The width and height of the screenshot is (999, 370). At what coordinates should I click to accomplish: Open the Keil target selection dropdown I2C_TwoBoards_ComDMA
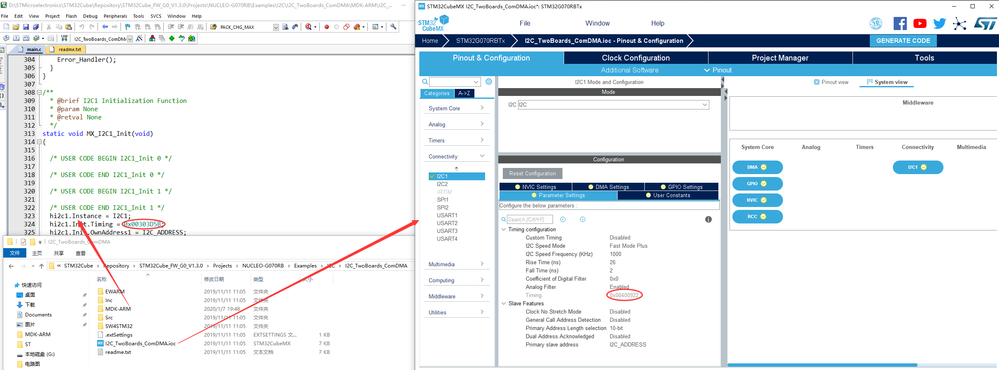pos(130,39)
